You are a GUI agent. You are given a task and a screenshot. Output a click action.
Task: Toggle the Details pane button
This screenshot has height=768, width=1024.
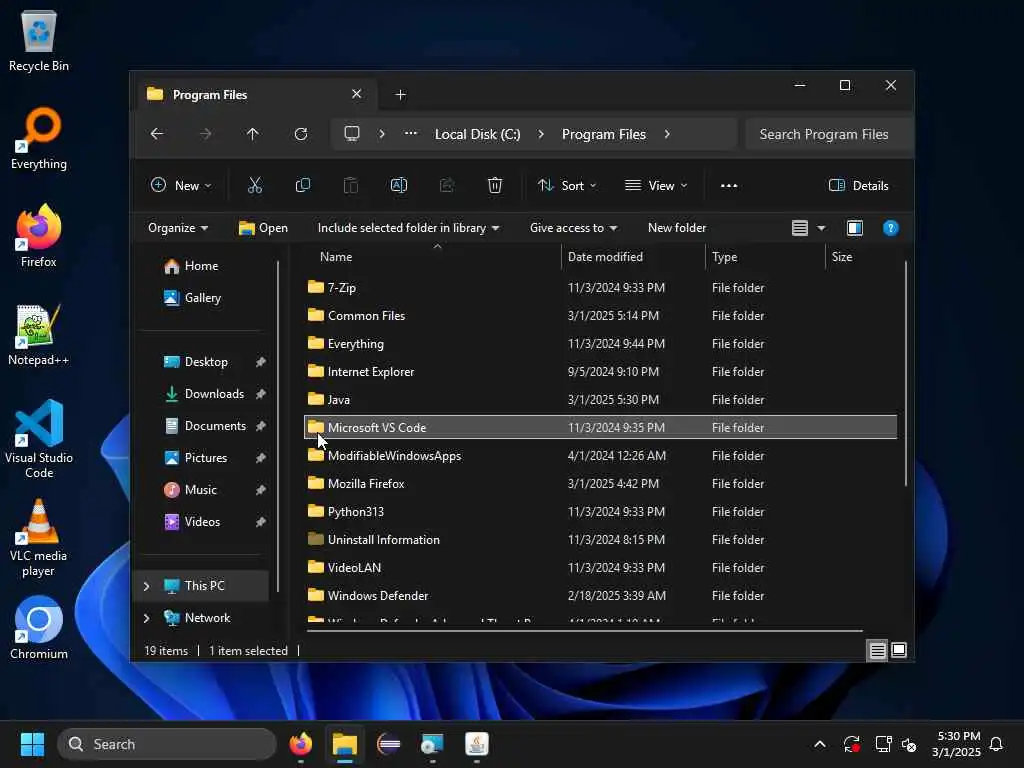pyautogui.click(x=858, y=185)
